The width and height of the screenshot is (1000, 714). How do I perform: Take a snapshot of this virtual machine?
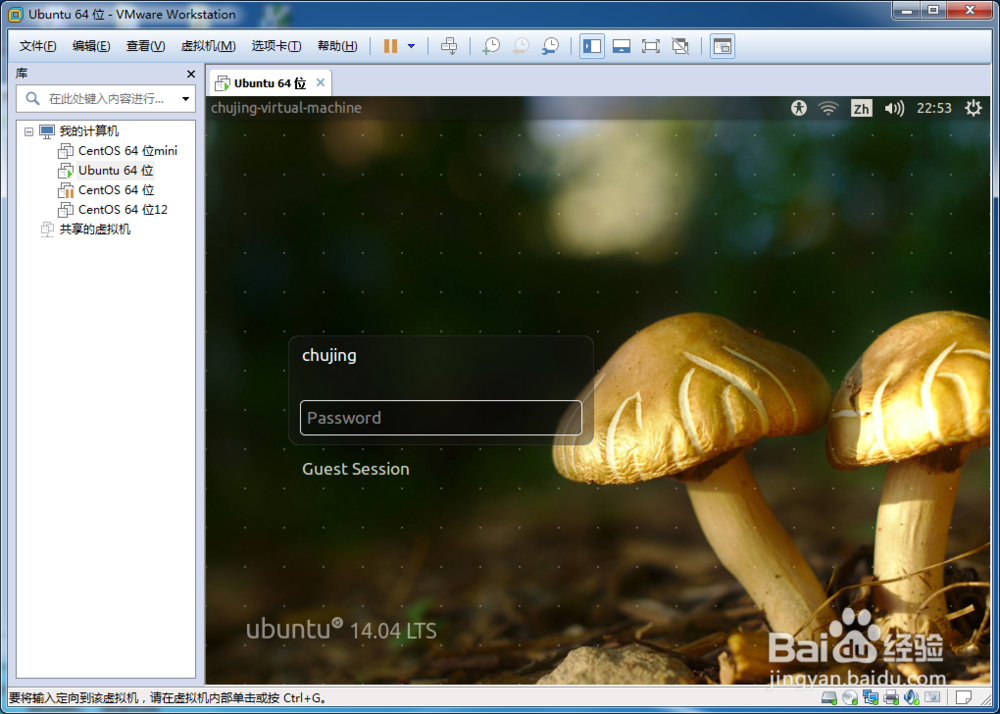[491, 46]
